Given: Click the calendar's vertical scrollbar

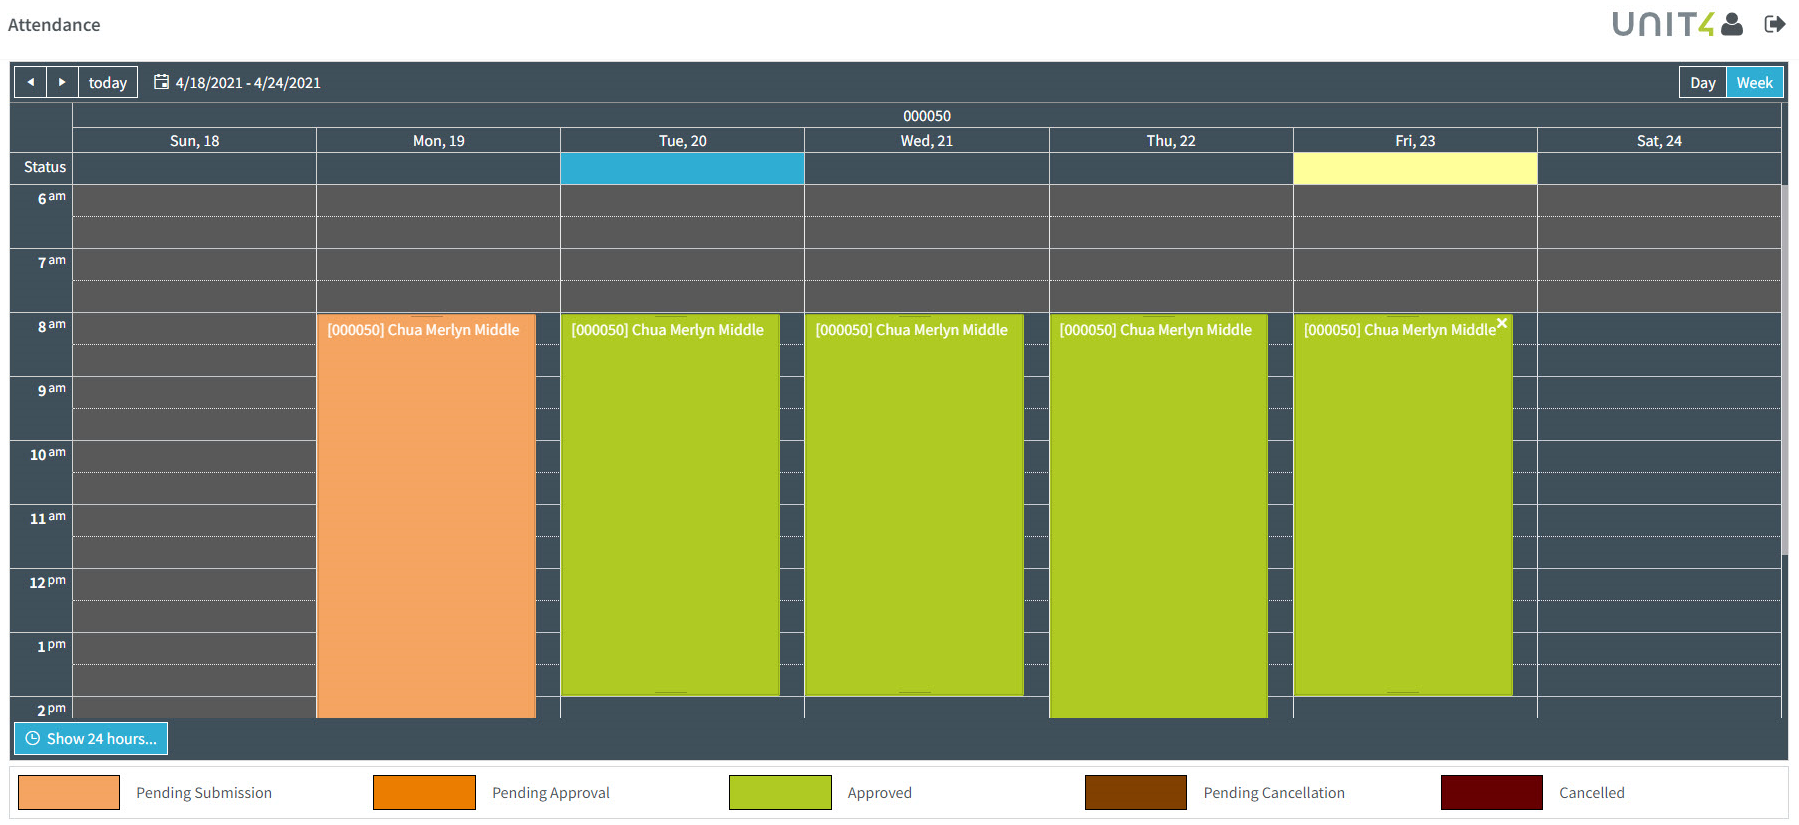Looking at the screenshot, I should [1784, 370].
